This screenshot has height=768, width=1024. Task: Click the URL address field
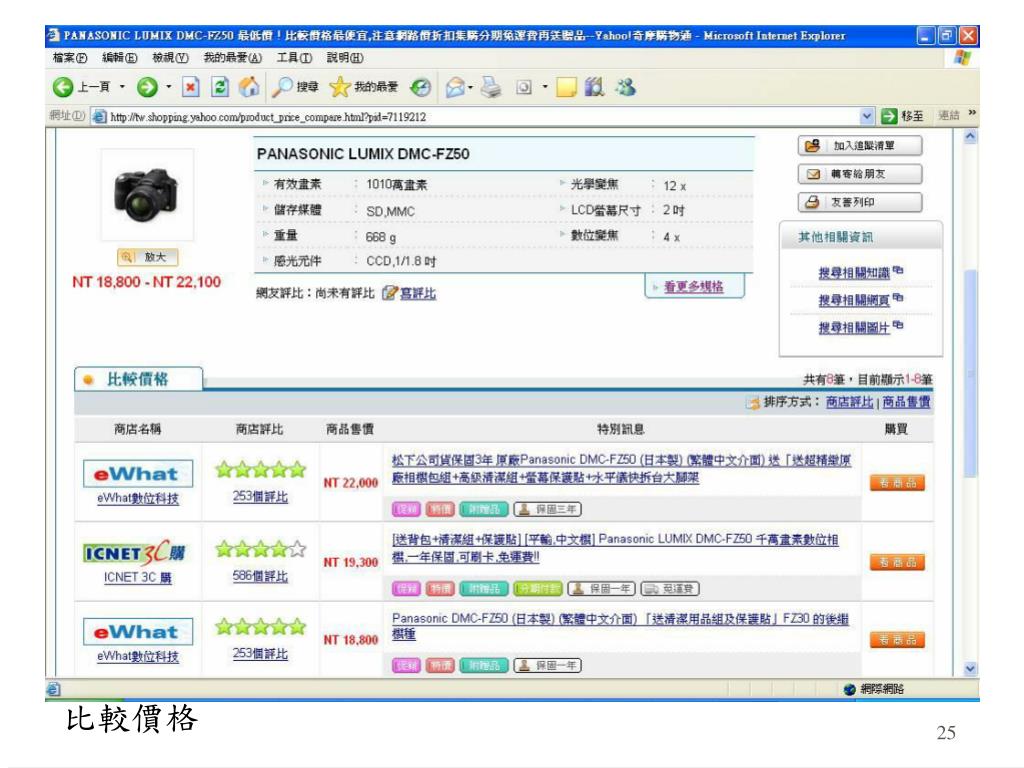coord(482,117)
